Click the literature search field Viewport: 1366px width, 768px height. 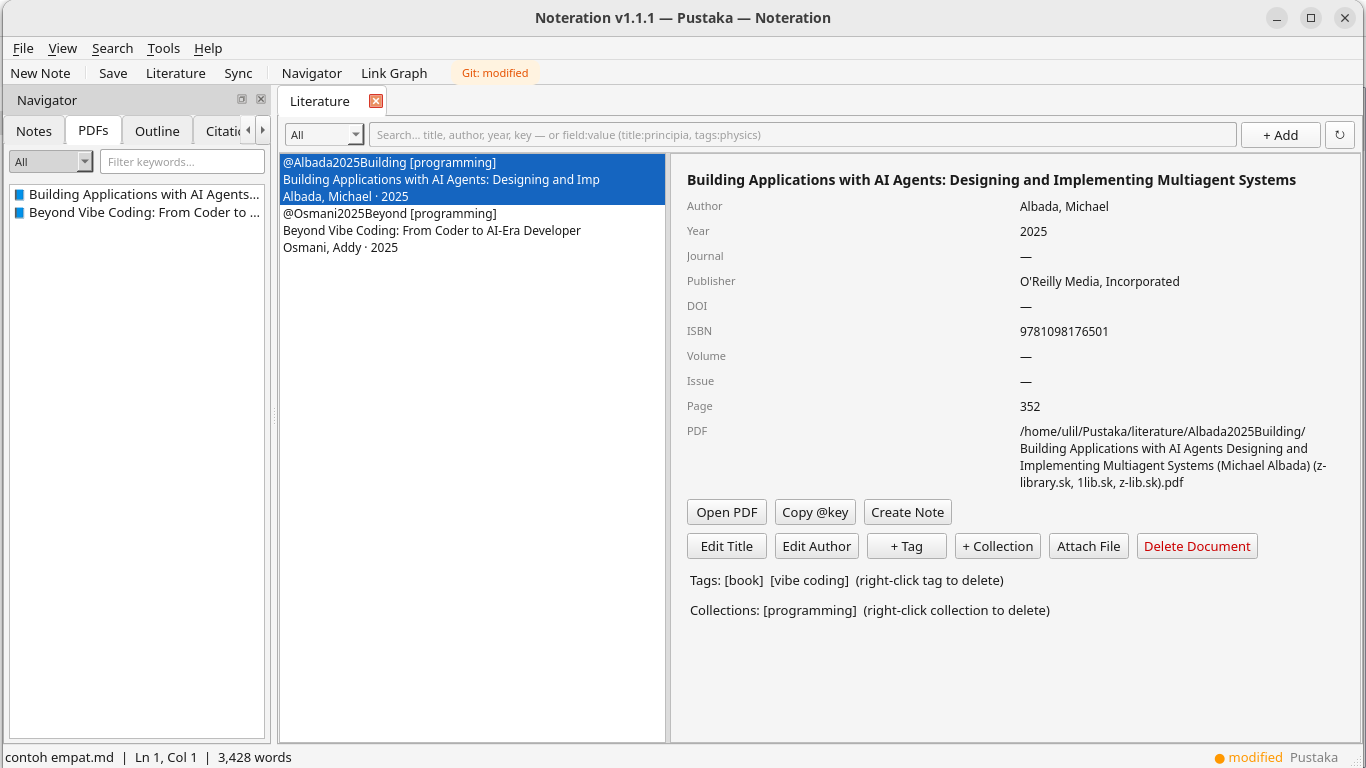[803, 135]
